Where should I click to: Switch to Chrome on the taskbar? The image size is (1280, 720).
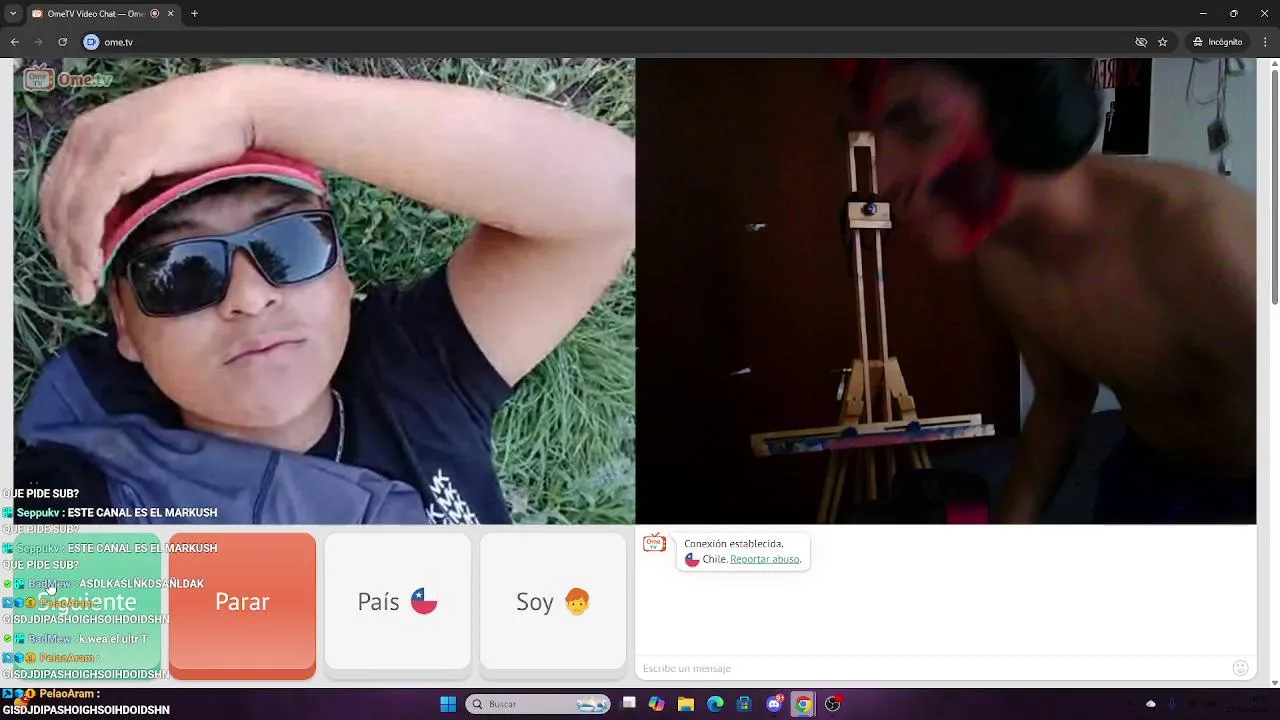point(803,704)
